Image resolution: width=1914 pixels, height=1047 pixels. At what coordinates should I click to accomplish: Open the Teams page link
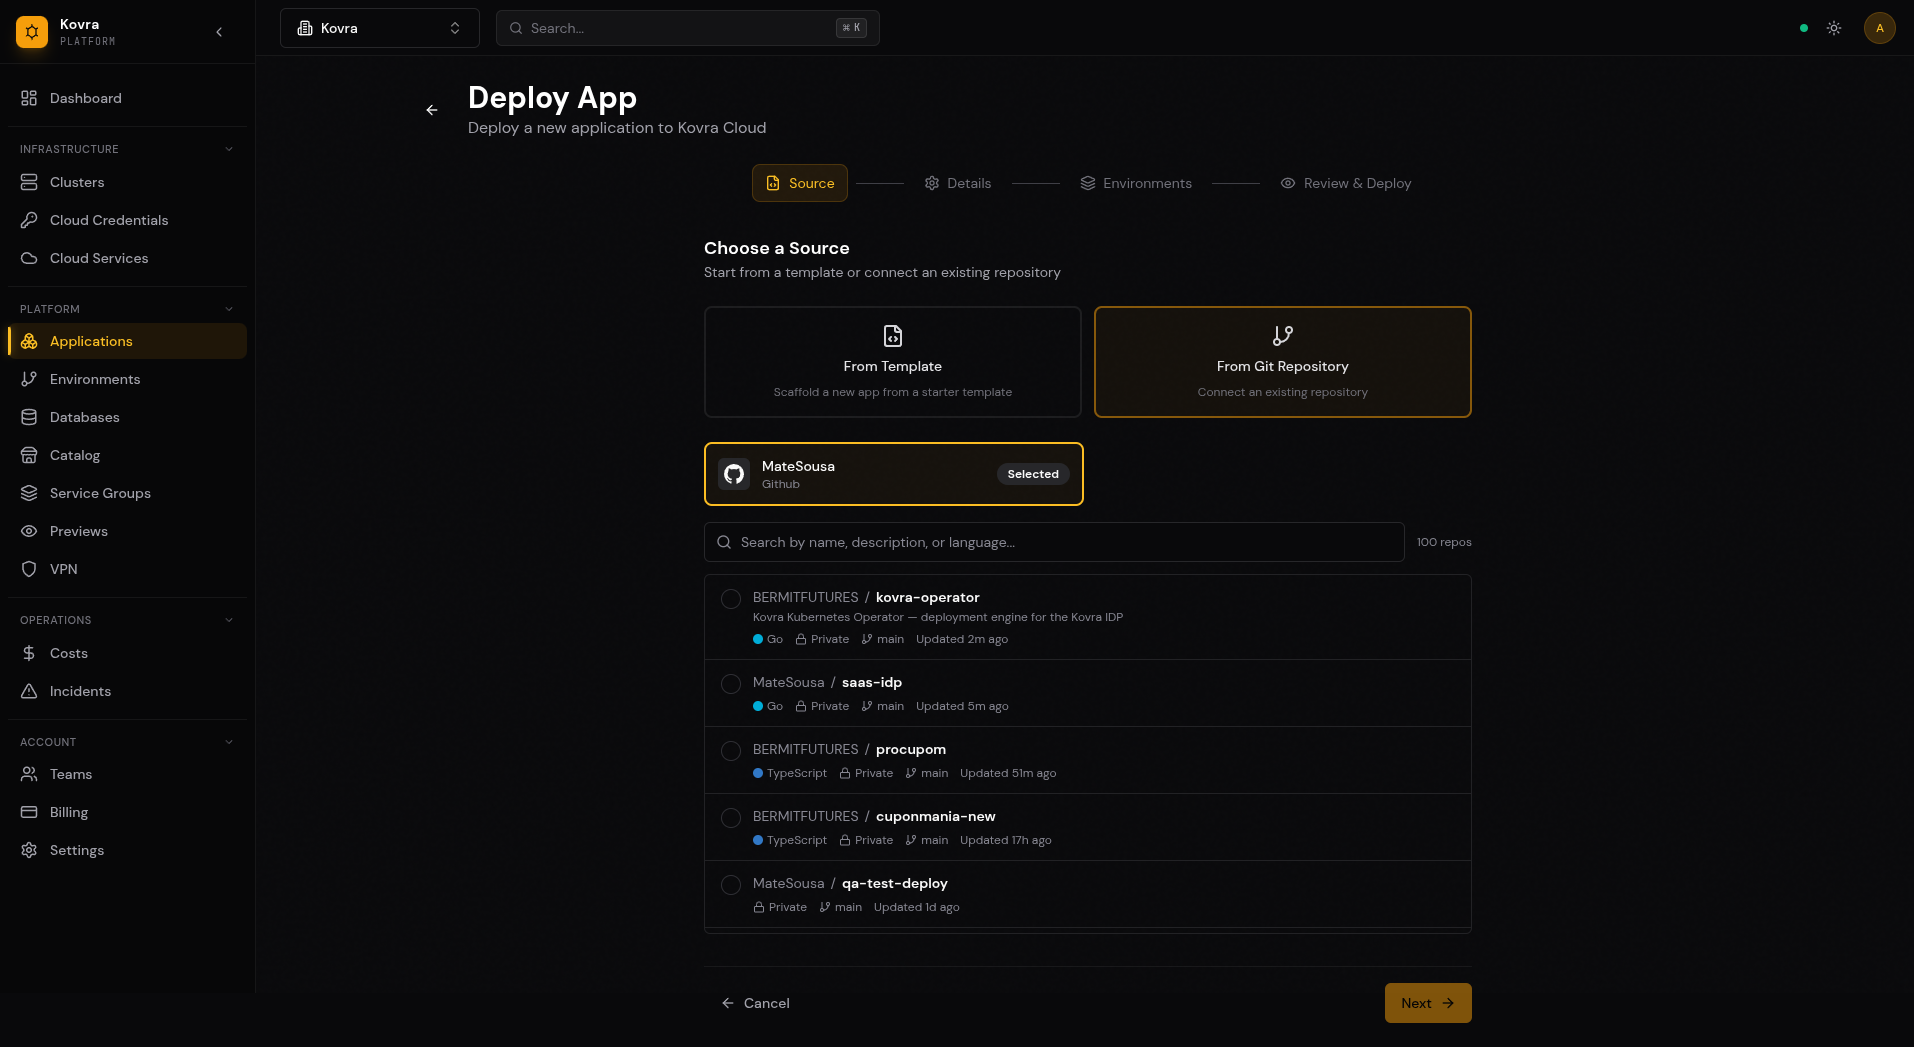127,774
